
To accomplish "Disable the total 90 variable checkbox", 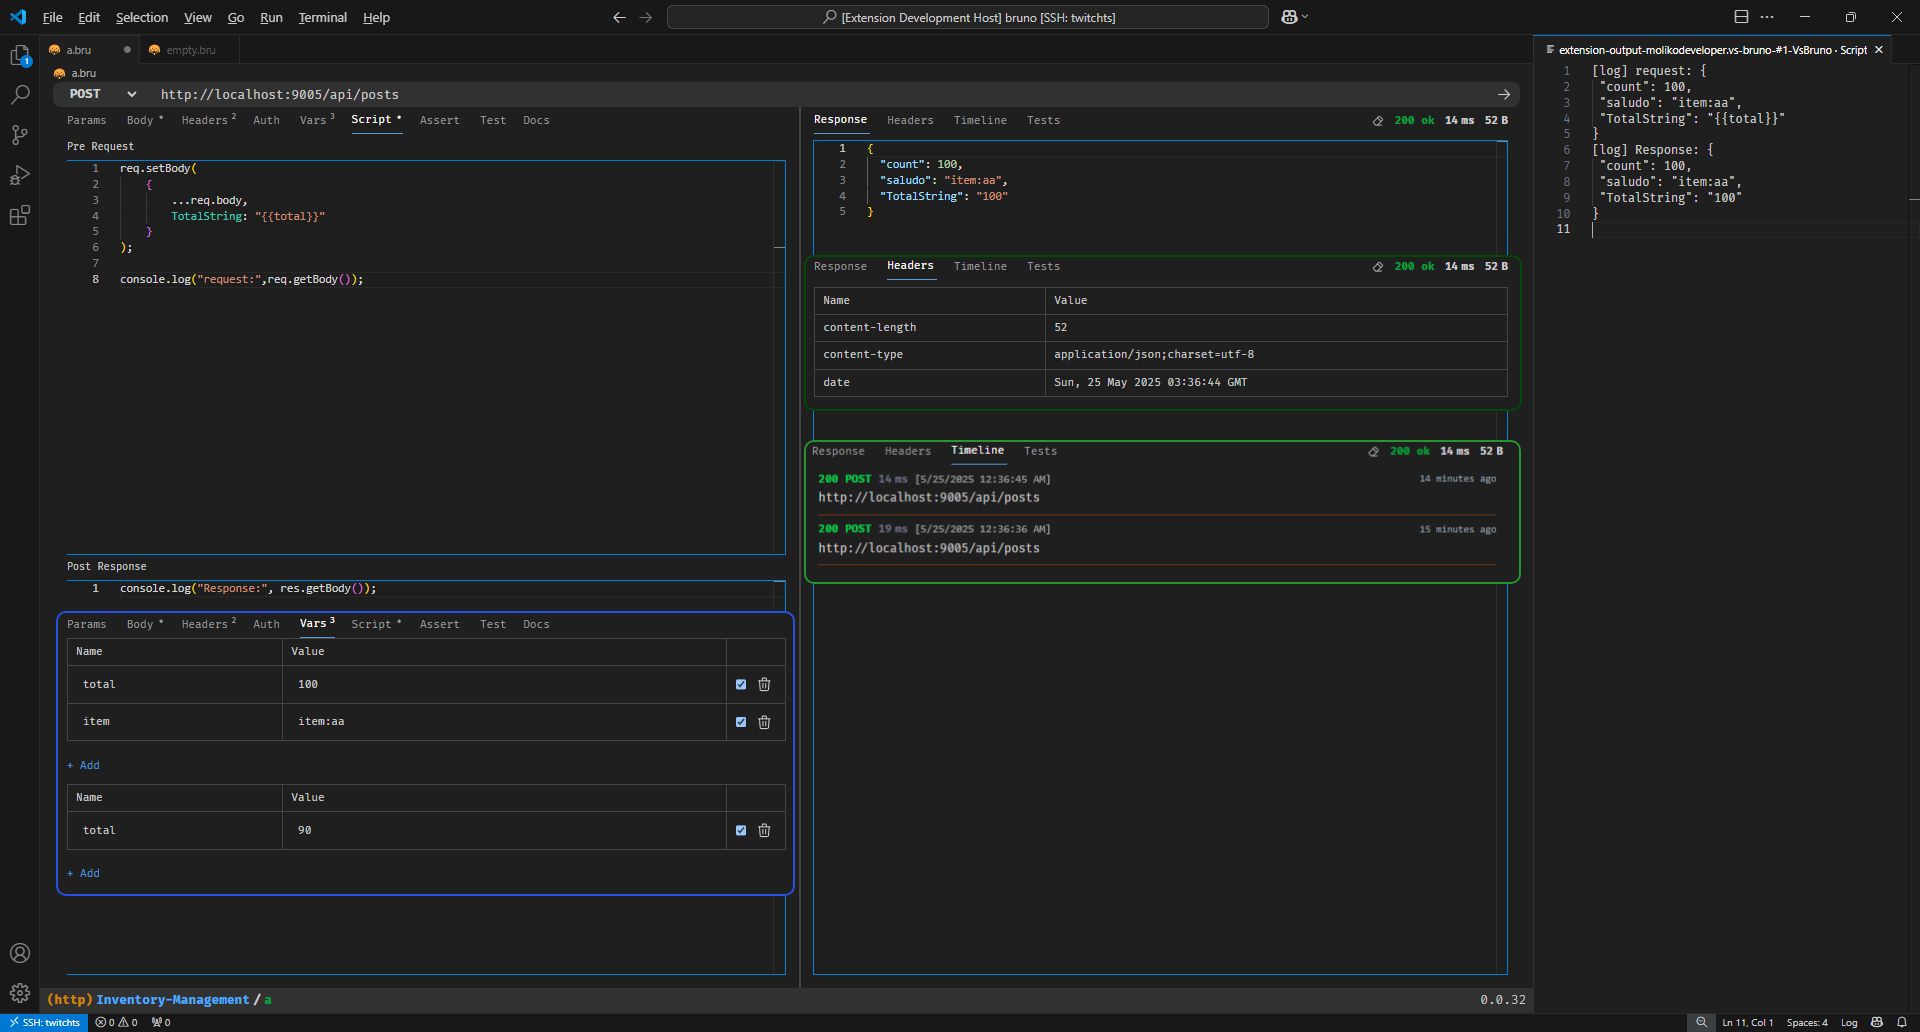I will 741,830.
